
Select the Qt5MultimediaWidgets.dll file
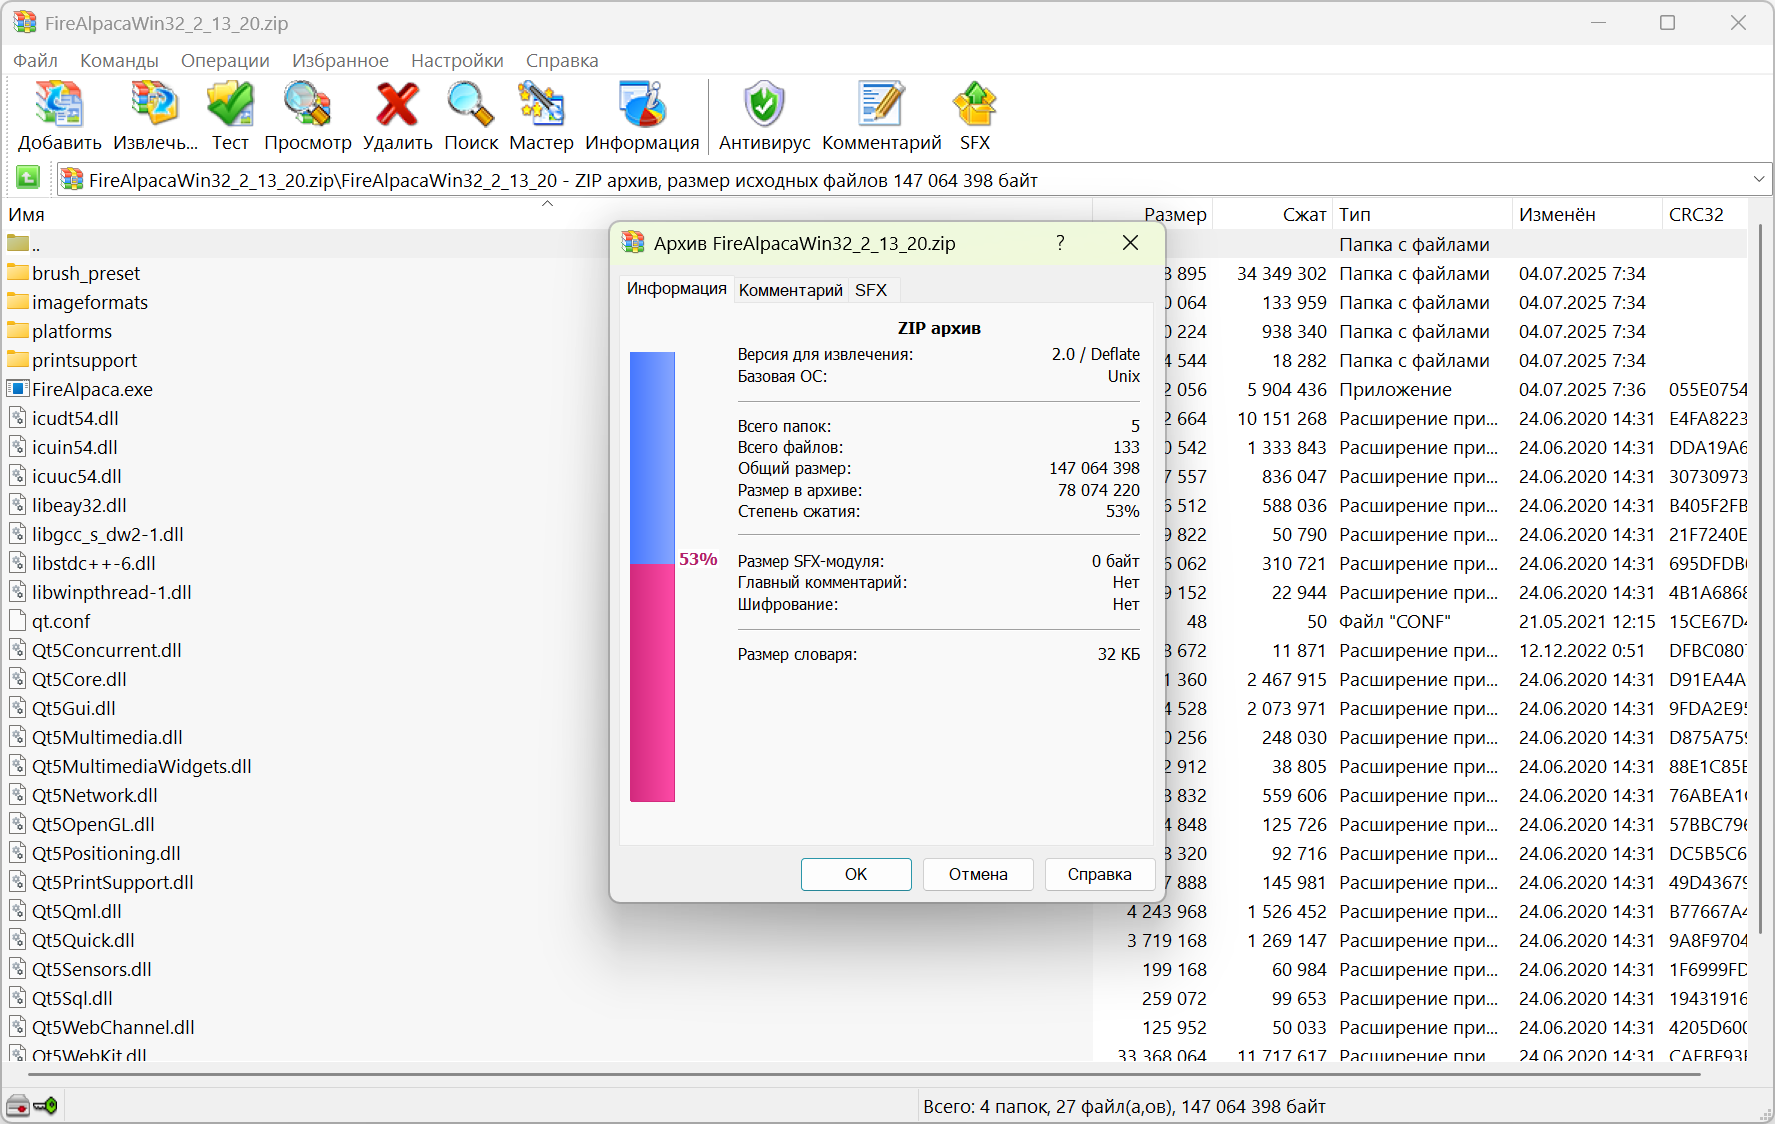pos(130,766)
